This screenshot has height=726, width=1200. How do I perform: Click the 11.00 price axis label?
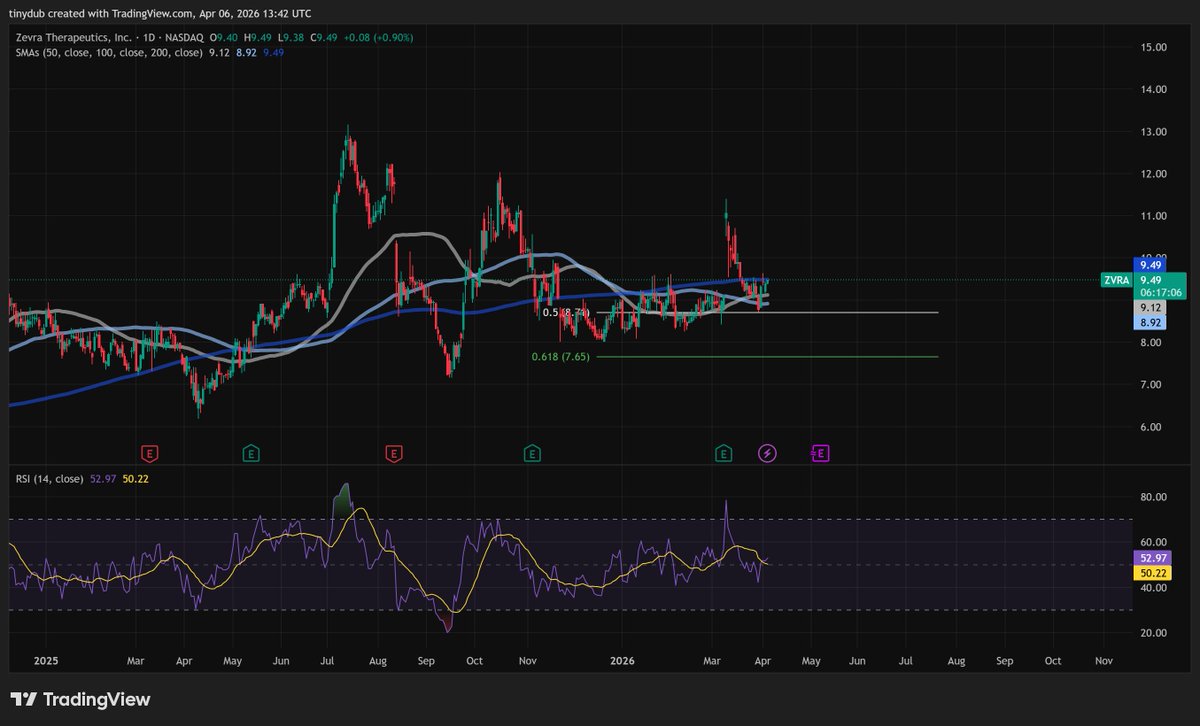1153,216
